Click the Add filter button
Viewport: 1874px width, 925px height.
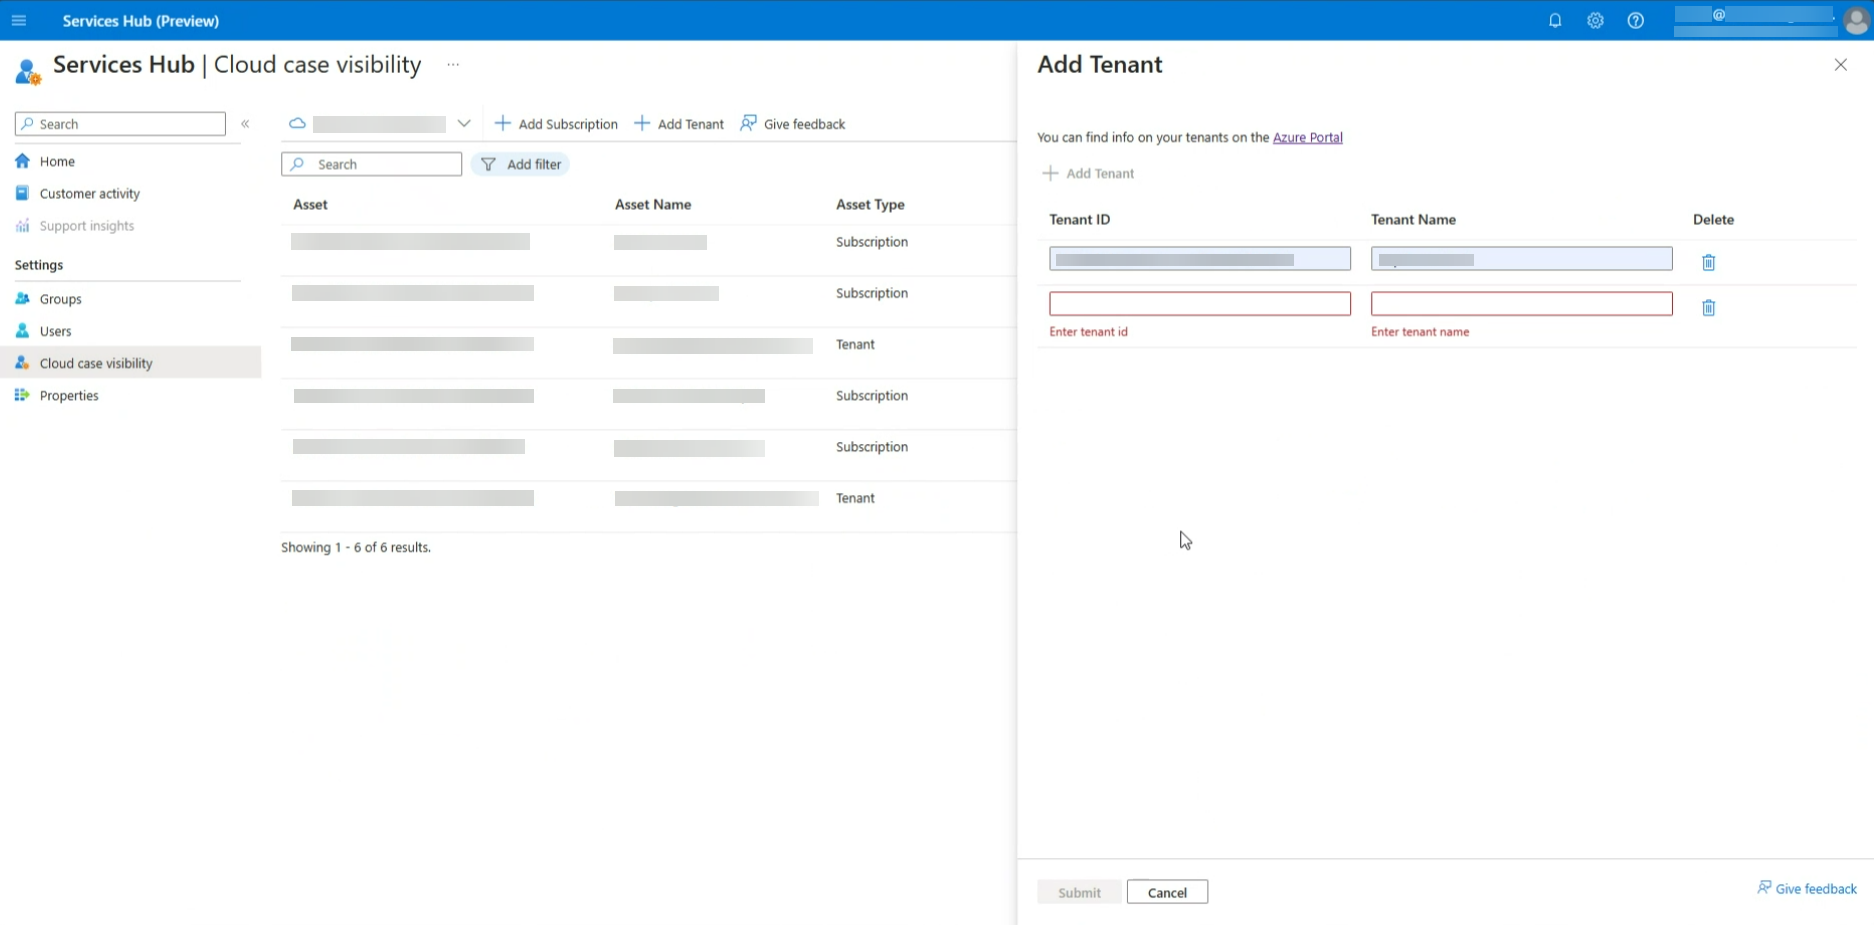tap(520, 164)
